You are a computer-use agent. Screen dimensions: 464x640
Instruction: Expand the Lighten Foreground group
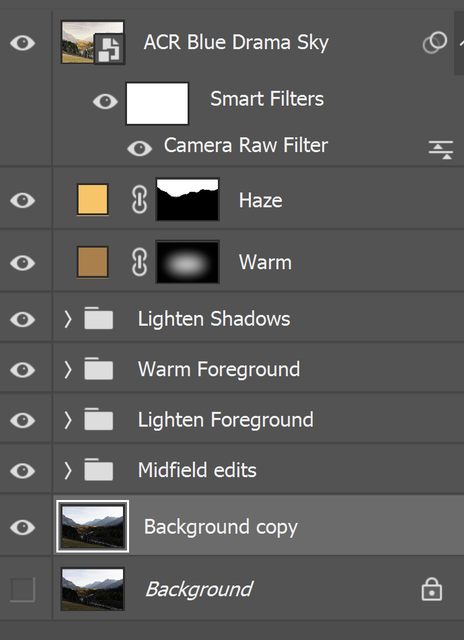68,420
